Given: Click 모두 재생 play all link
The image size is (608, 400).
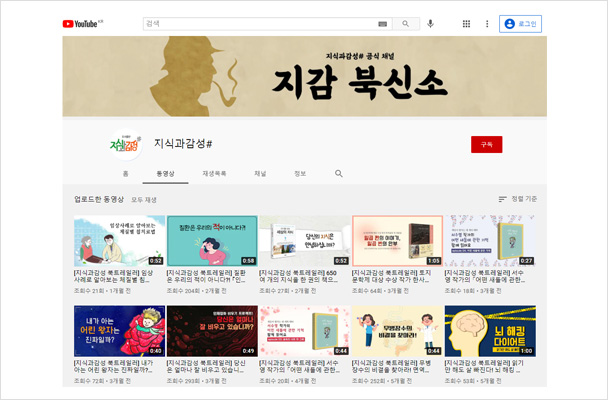Looking at the screenshot, I should (x=143, y=200).
